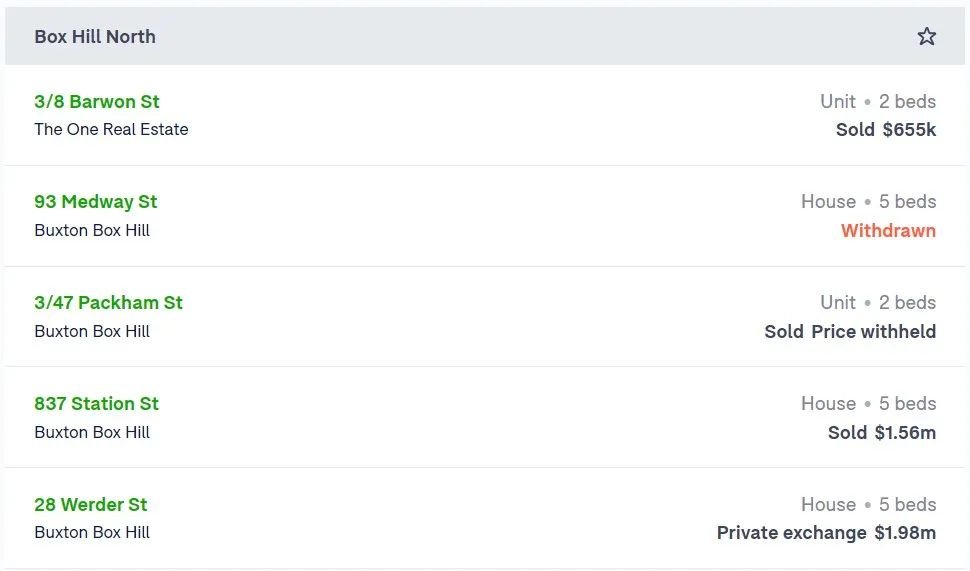Click Unit 2 beds on Barwon St row
This screenshot has height=571, width=970.
[878, 101]
